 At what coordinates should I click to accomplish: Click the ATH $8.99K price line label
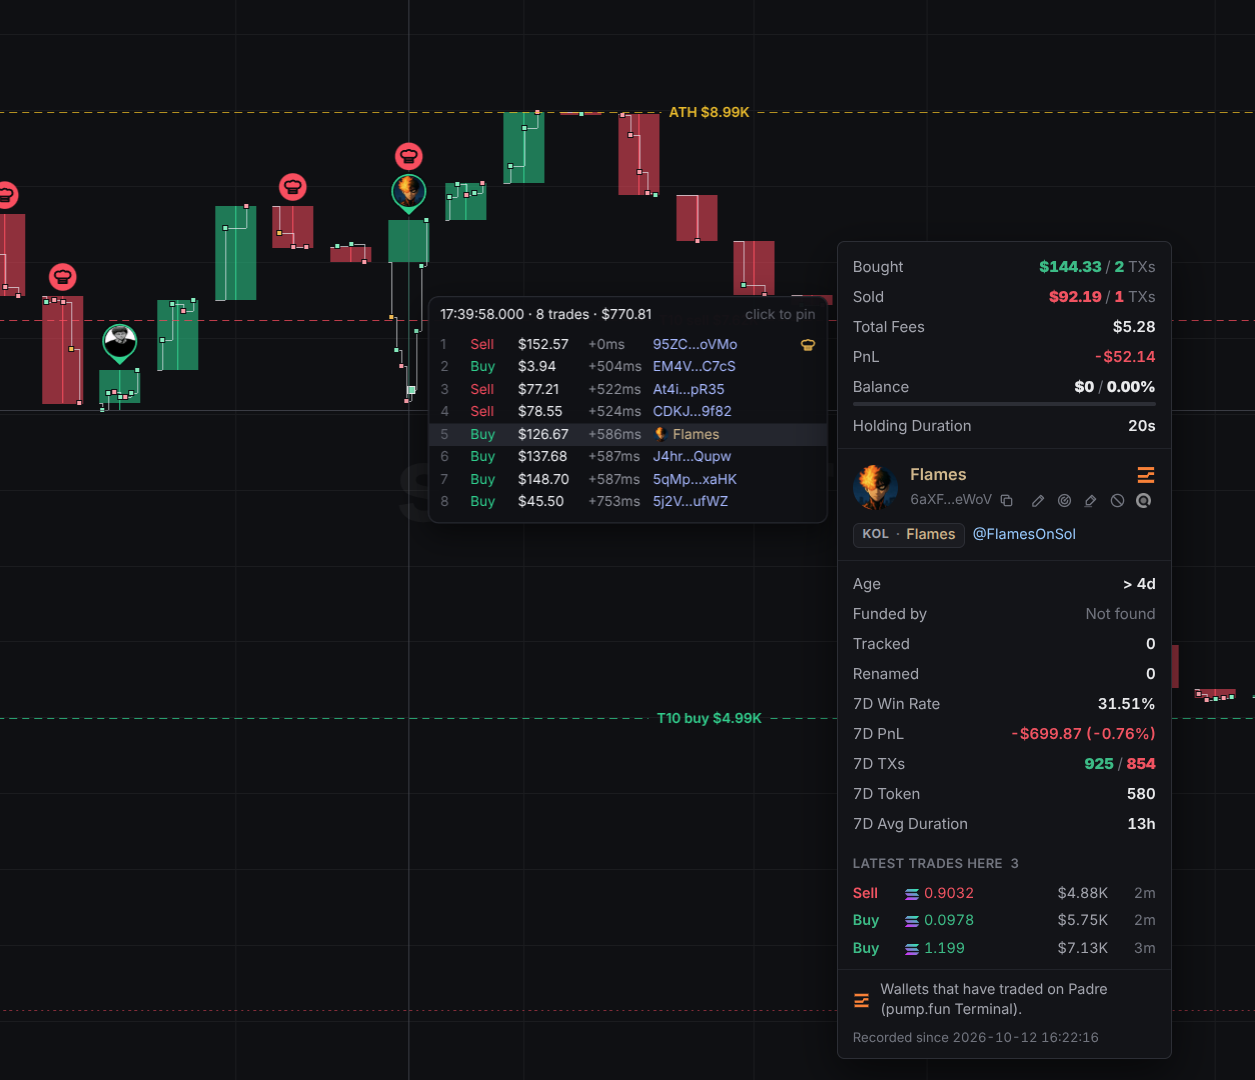[709, 112]
